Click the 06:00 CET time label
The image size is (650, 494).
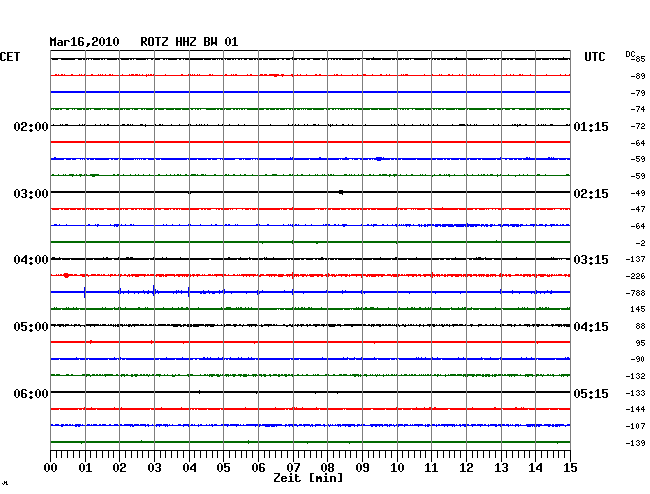coord(31,393)
